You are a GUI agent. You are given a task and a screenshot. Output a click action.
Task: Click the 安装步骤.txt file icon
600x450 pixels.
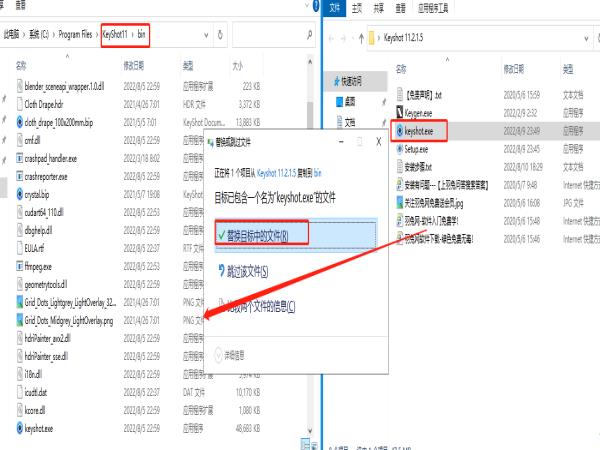pyautogui.click(x=399, y=166)
